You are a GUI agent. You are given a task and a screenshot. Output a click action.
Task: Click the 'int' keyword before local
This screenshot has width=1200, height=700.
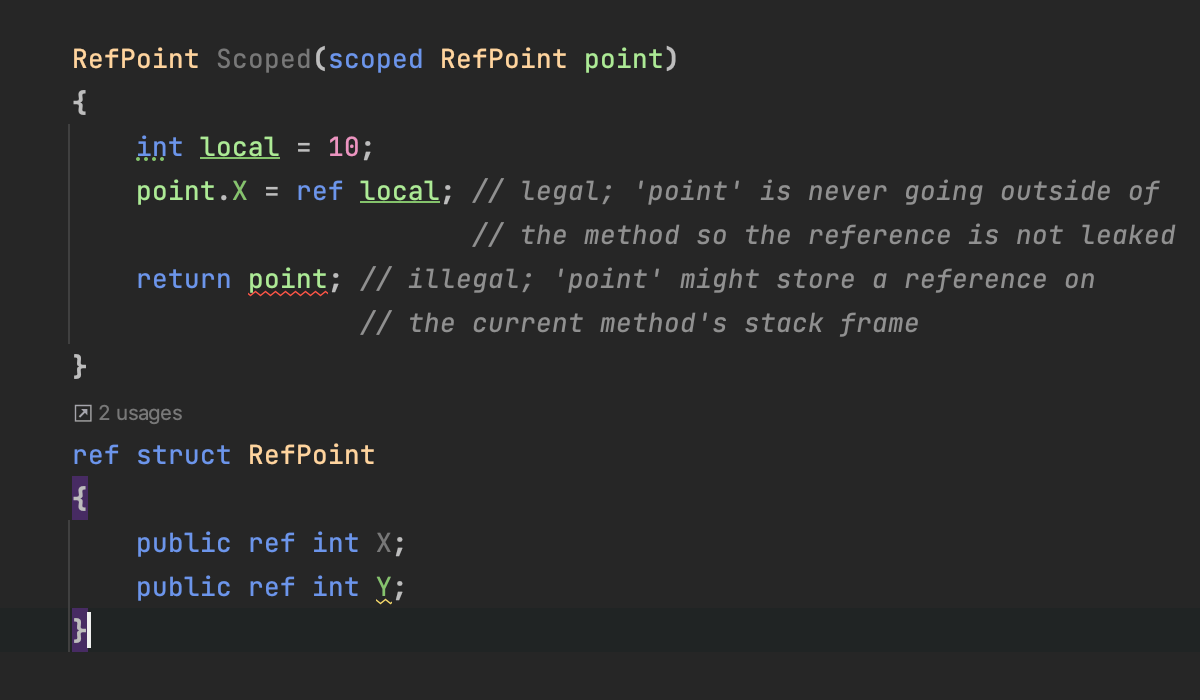(x=160, y=147)
